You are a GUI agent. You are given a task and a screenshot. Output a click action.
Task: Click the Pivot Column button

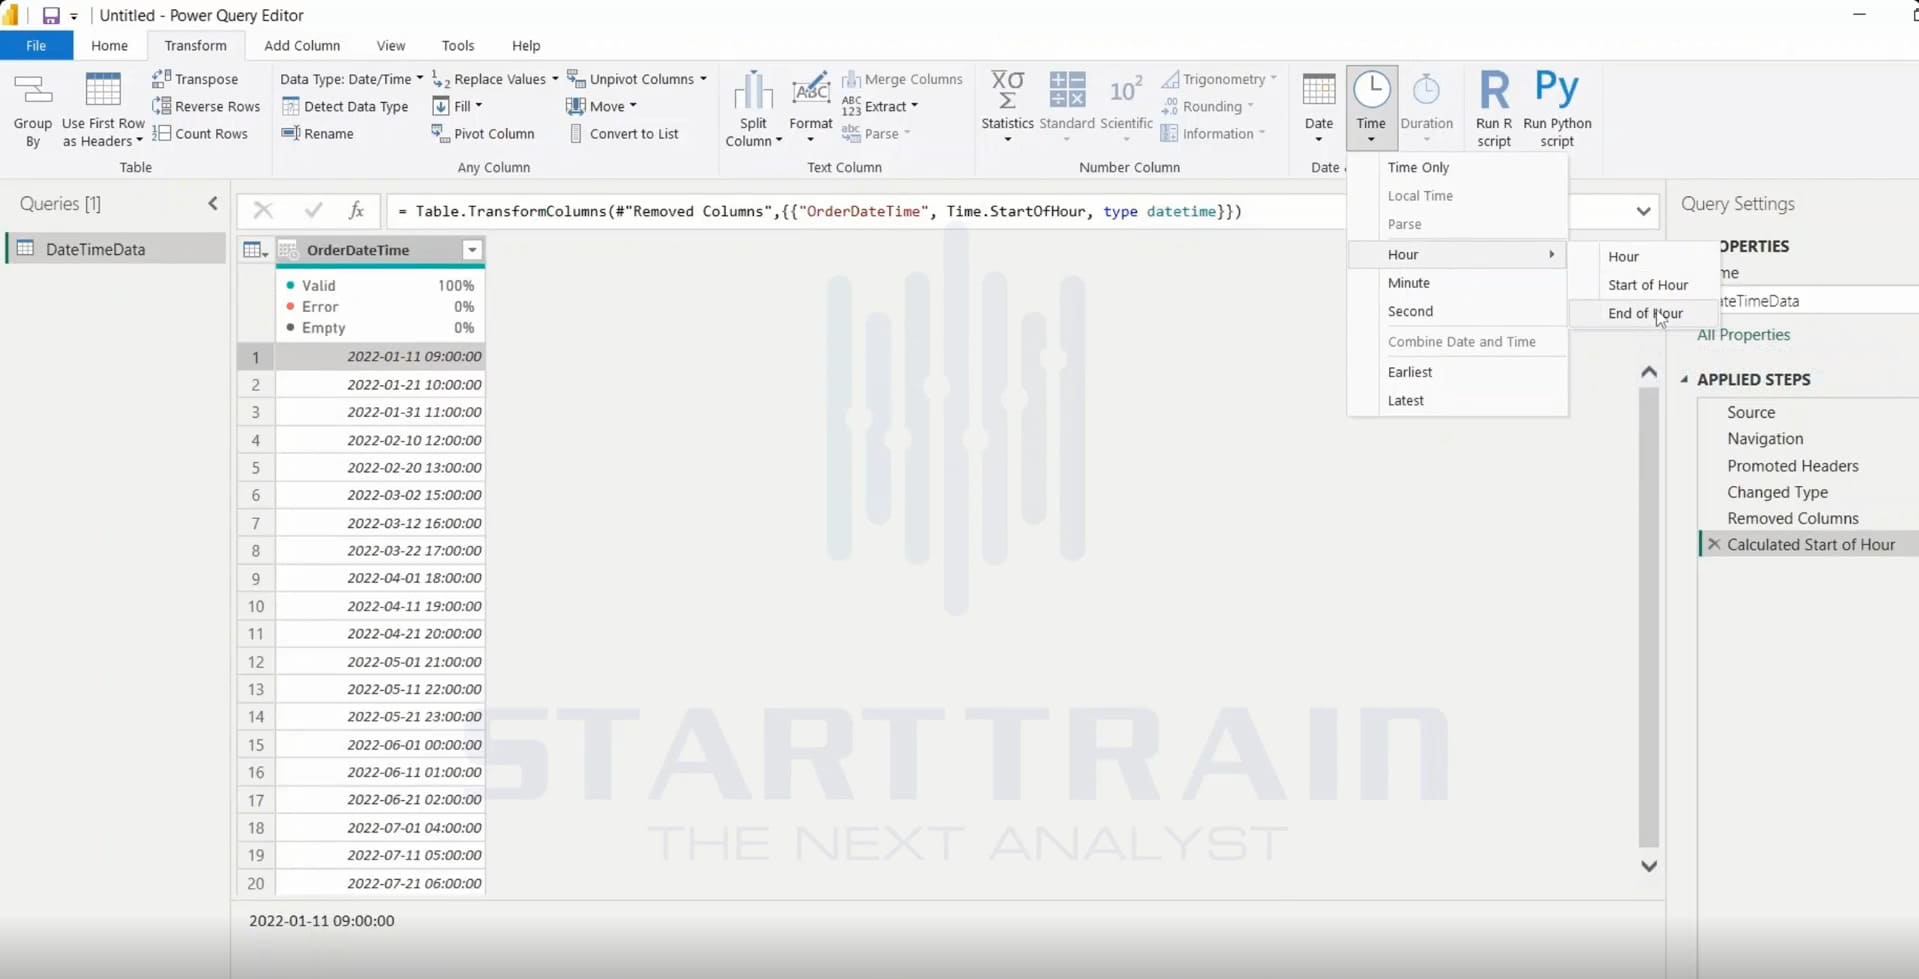pyautogui.click(x=483, y=133)
